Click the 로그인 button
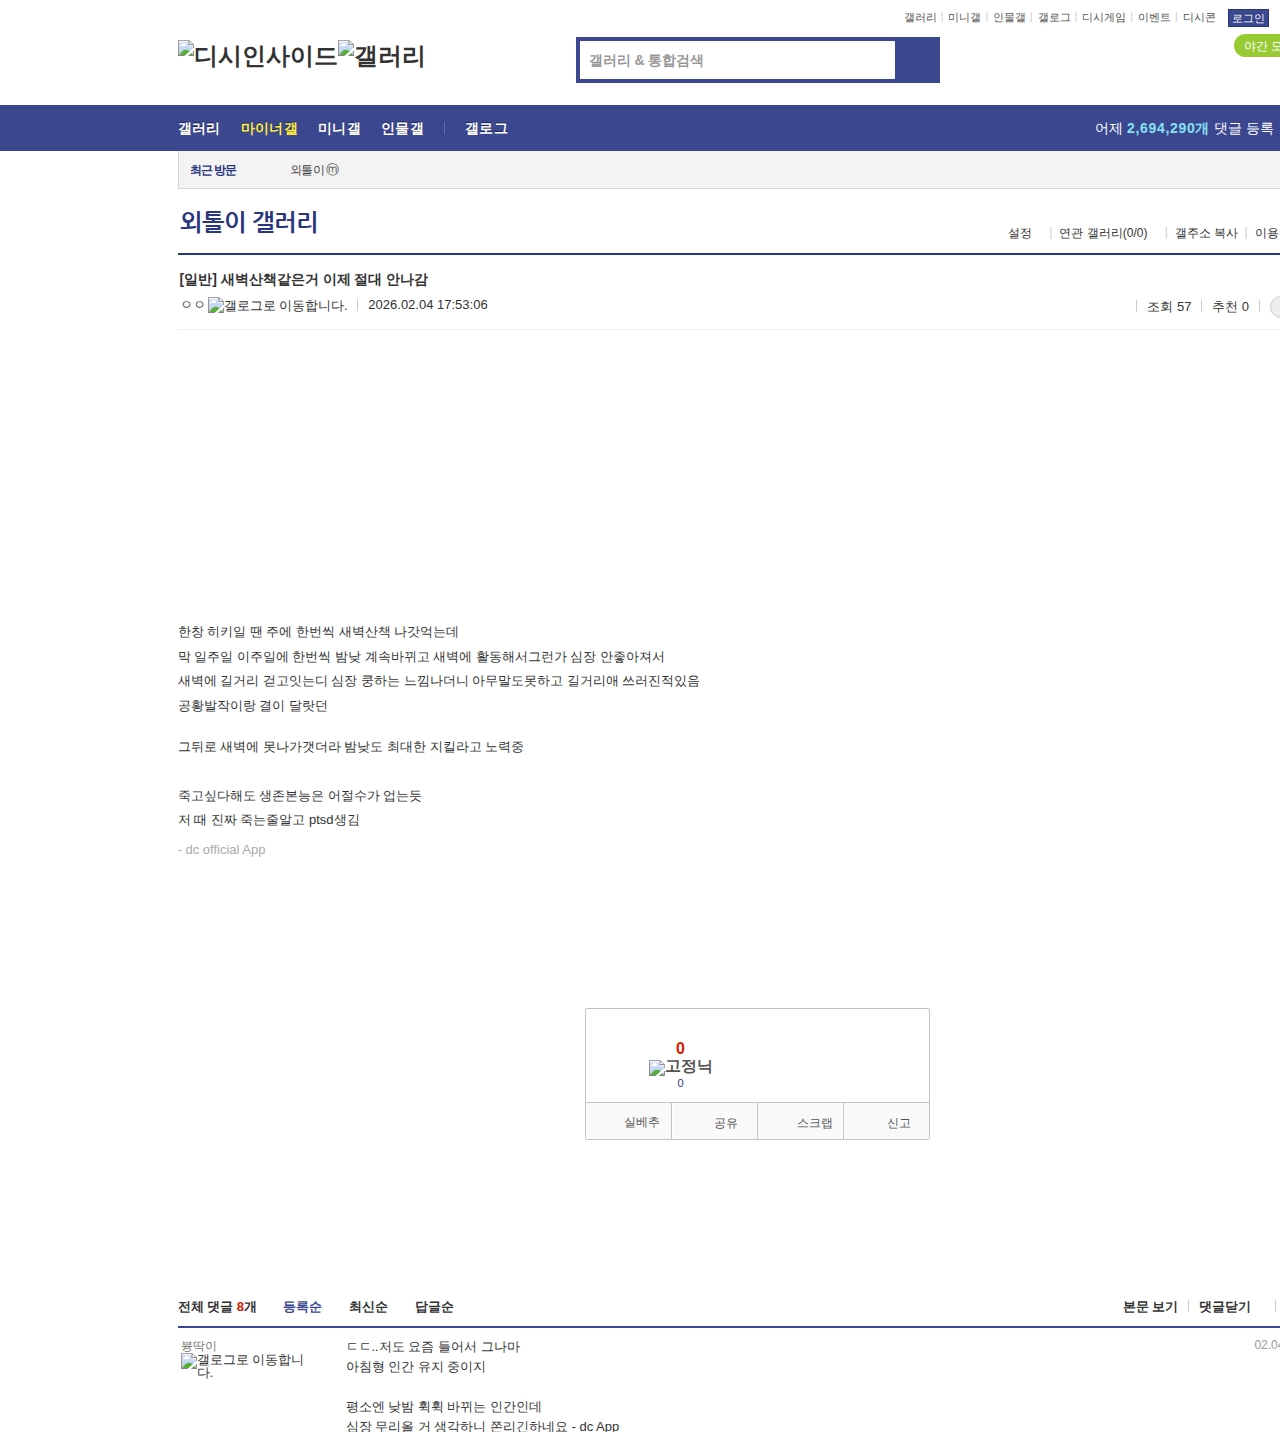1280x1432 pixels. coord(1248,18)
